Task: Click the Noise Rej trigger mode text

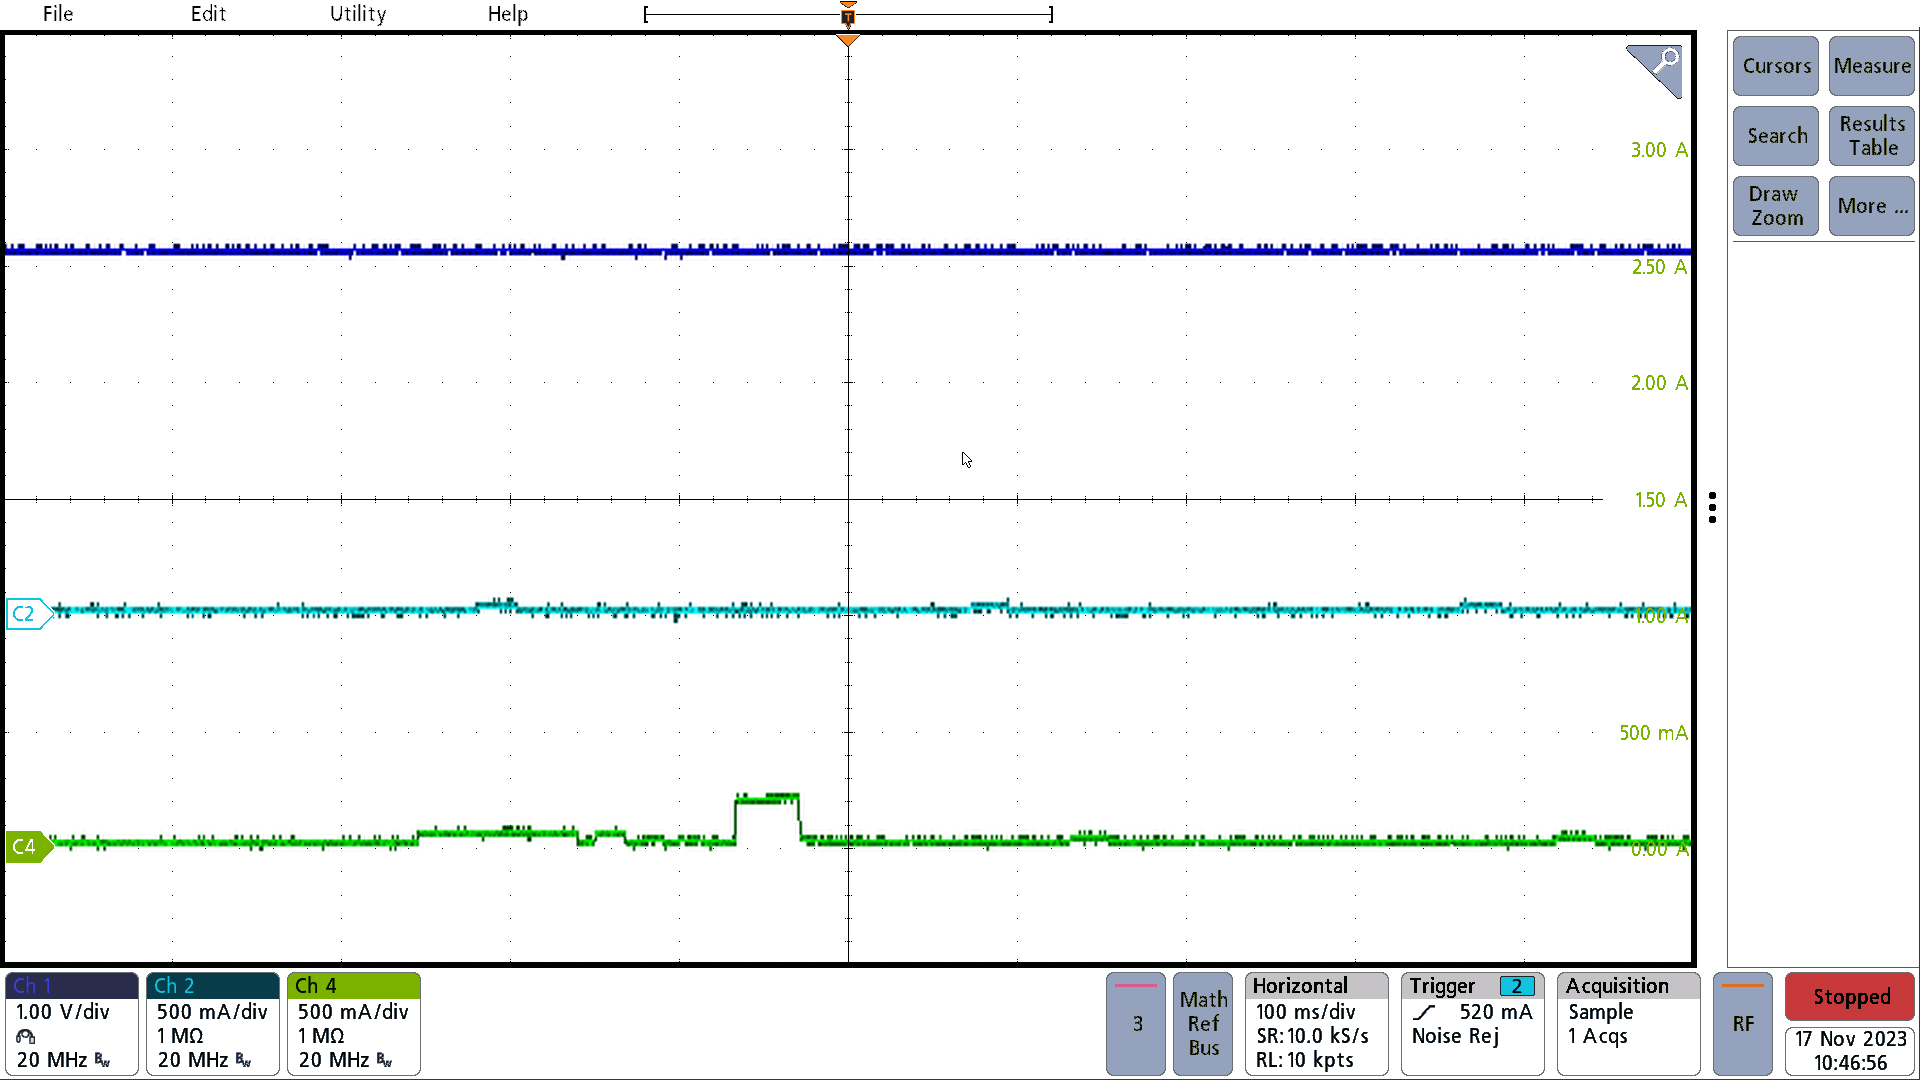Action: 1455,1037
